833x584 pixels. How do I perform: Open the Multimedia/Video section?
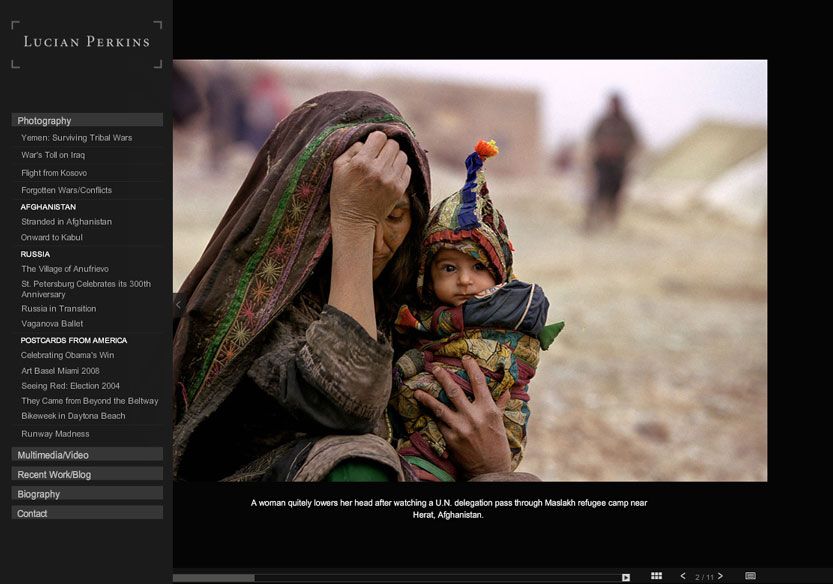tap(87, 455)
